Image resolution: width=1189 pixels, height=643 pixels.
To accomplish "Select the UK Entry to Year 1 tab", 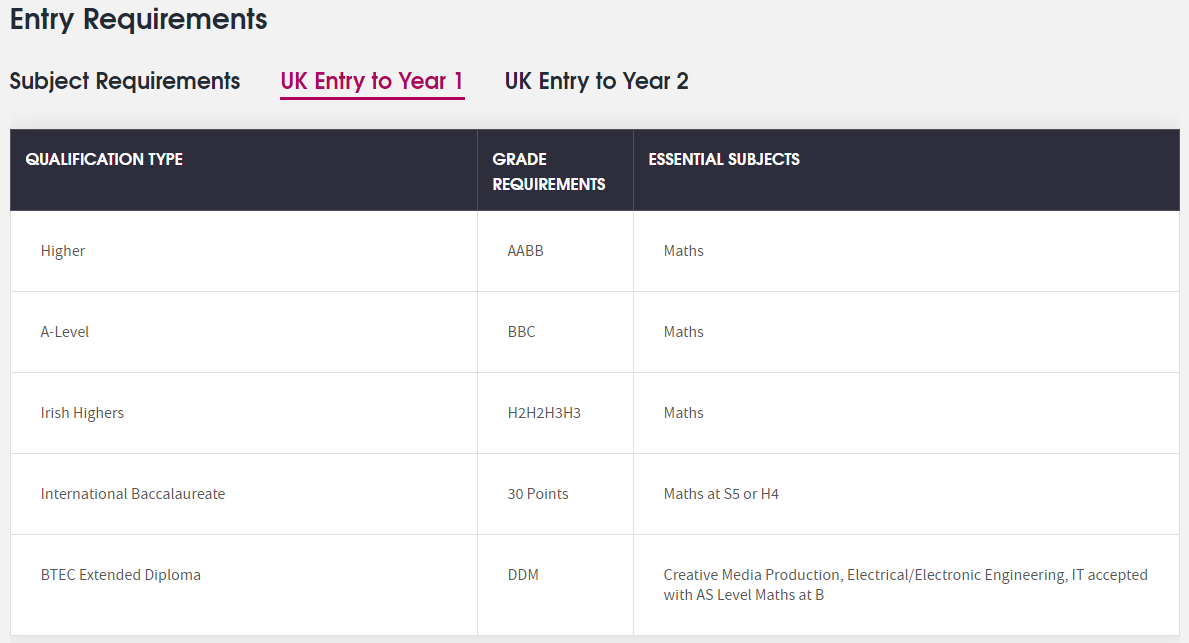I will [372, 81].
